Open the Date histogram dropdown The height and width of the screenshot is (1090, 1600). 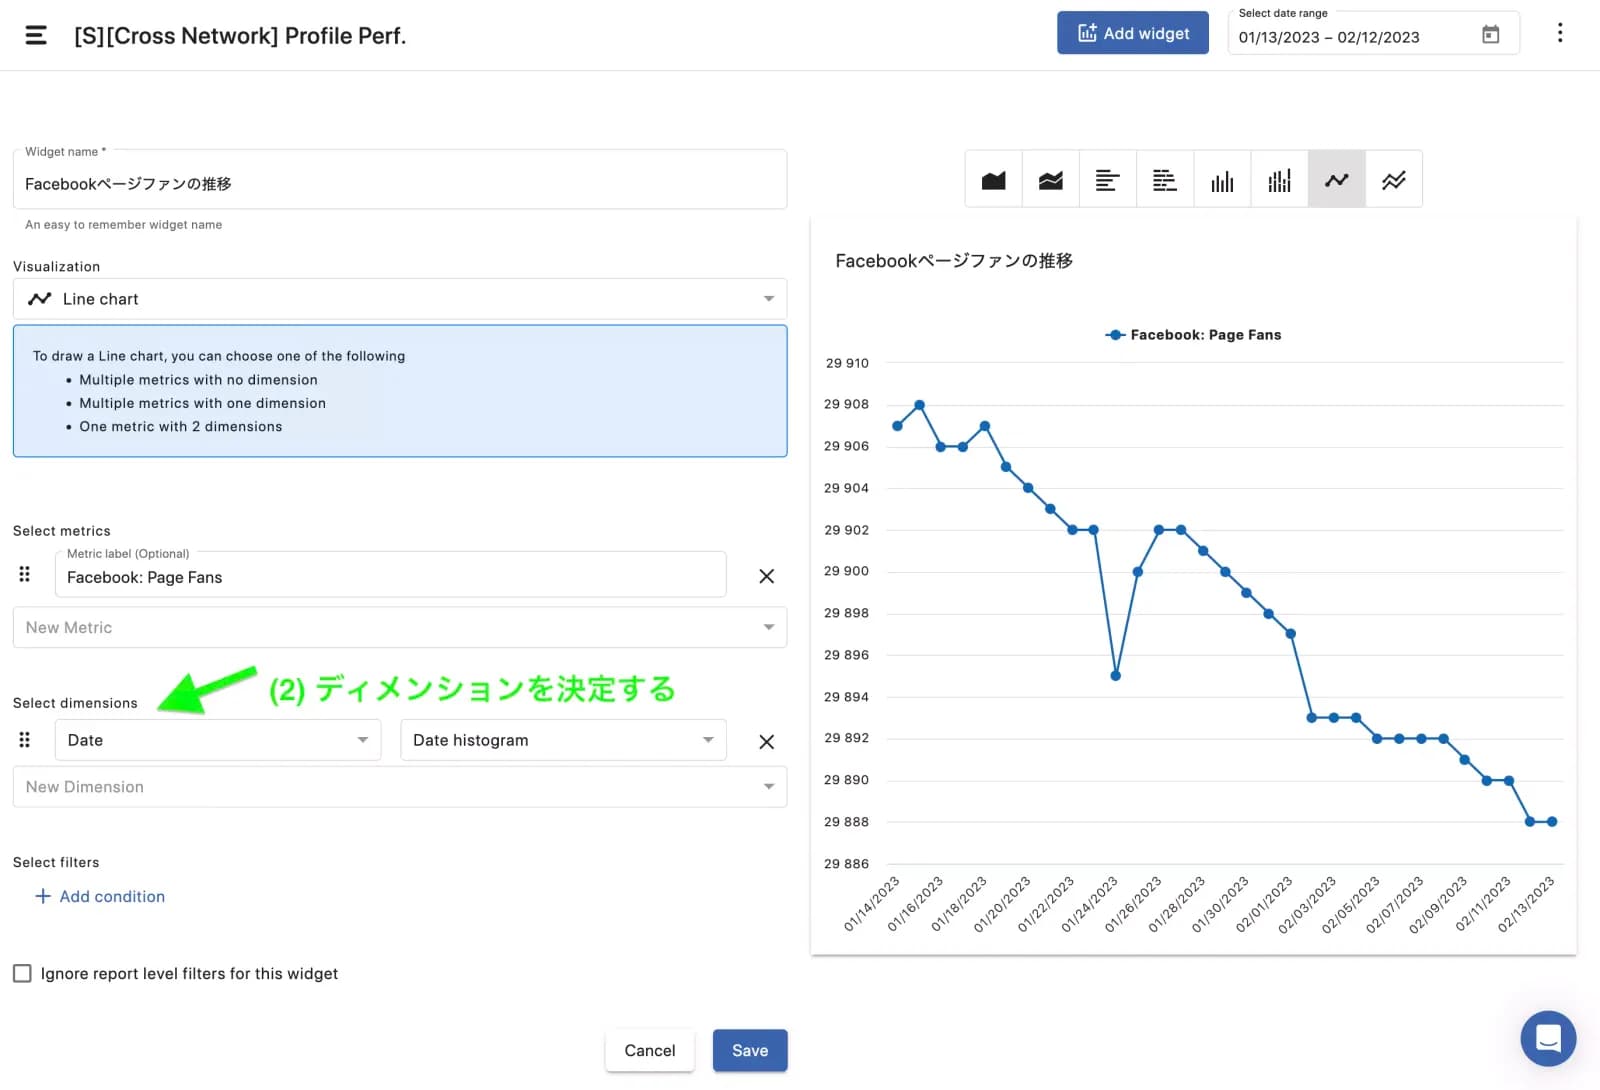pyautogui.click(x=563, y=740)
